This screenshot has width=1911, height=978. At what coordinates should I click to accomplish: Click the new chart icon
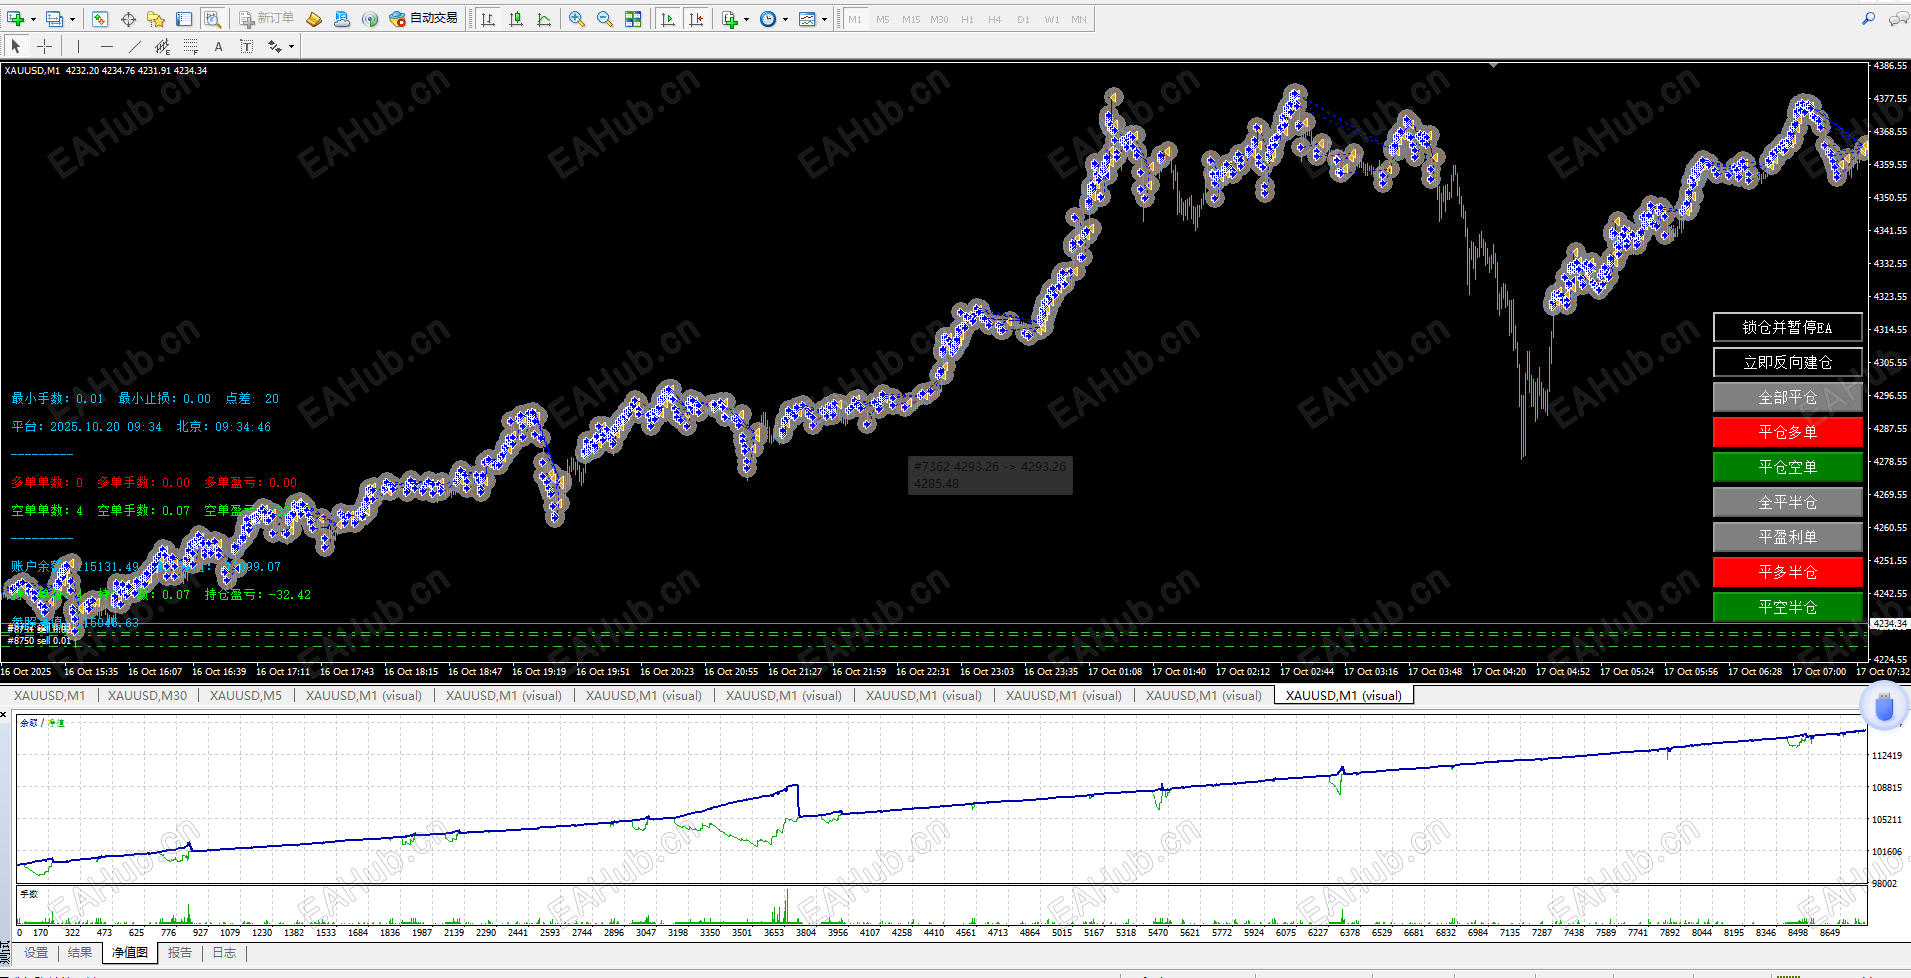point(16,19)
